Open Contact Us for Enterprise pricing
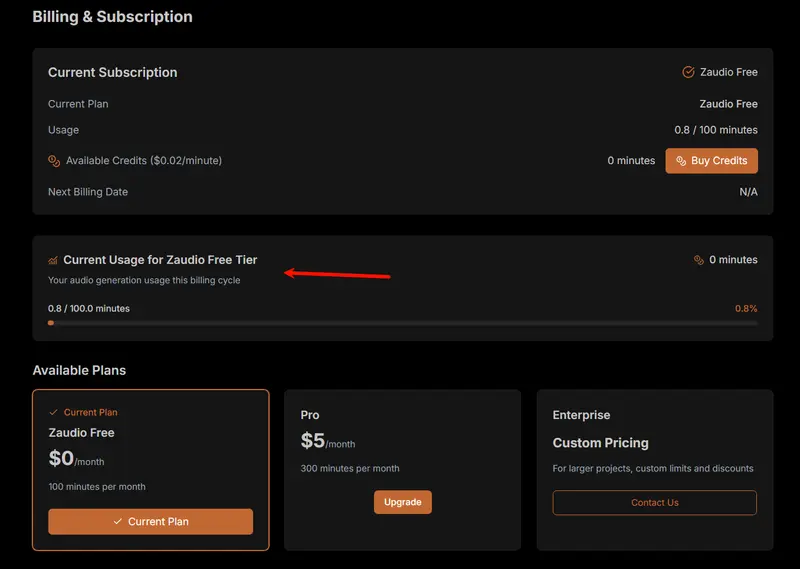800x569 pixels. click(x=654, y=503)
